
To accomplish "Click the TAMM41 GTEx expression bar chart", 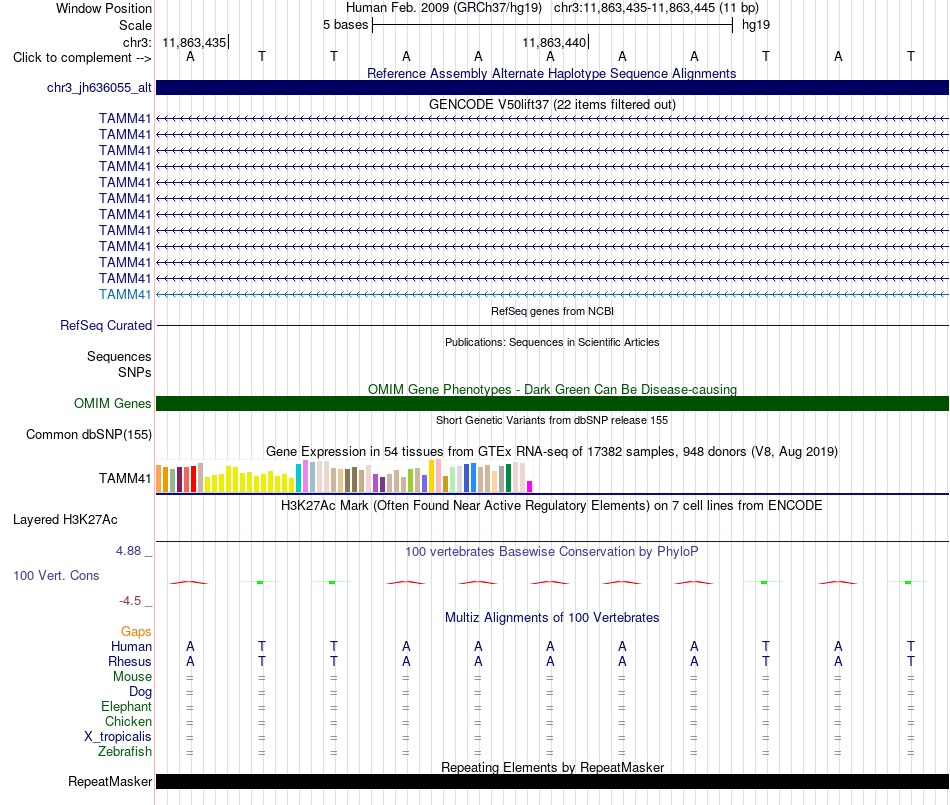I will [344, 476].
